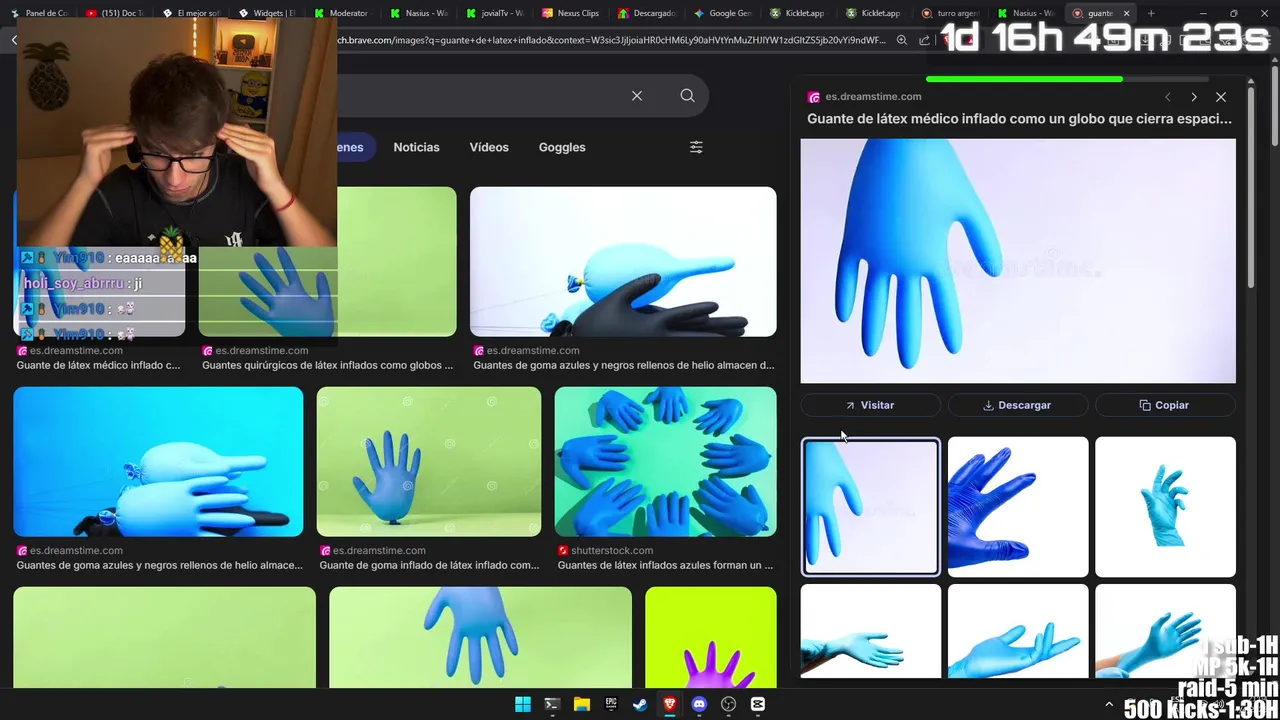Open the search filters icon
The image size is (1280, 720).
click(x=696, y=147)
